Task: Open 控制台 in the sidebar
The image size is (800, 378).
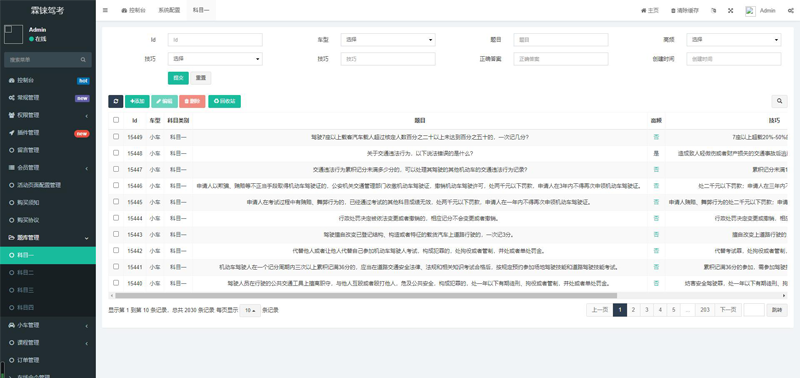Action: tap(48, 81)
